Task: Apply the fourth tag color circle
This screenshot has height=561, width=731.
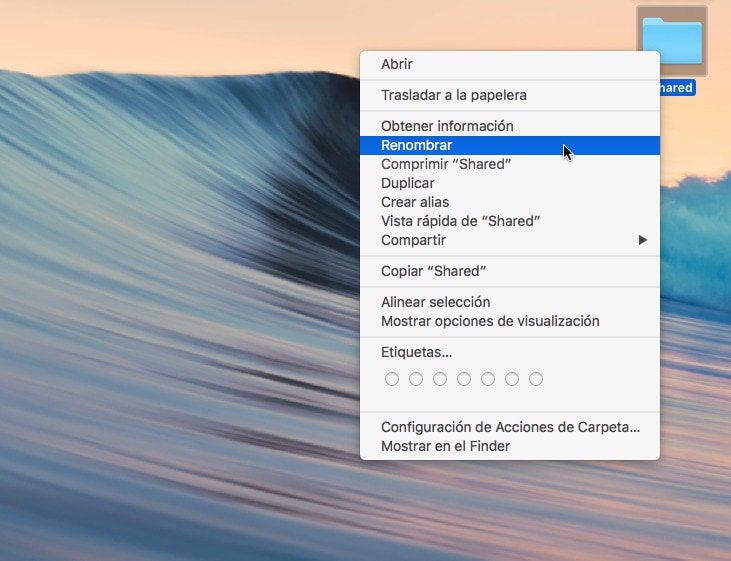Action: [464, 379]
